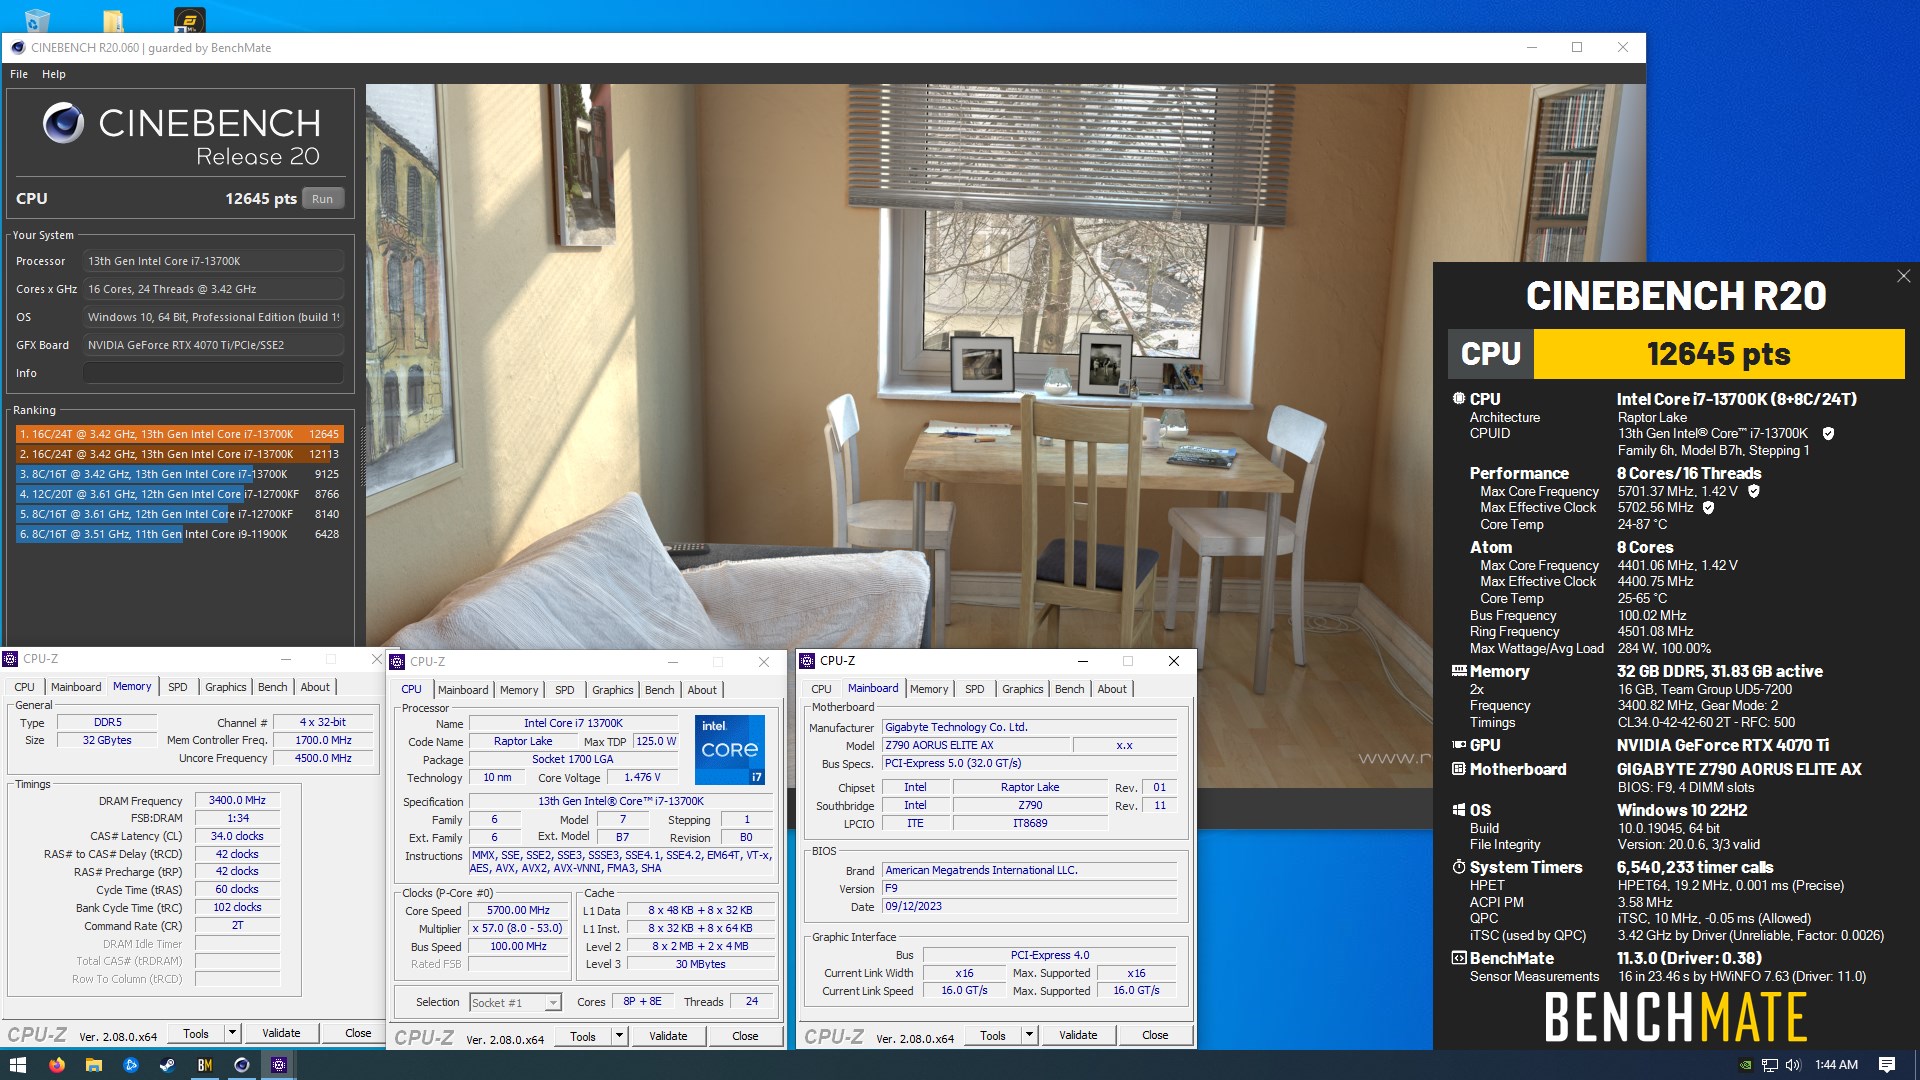This screenshot has height=1080, width=1920.
Task: Click the verified shield beside CPUID in BenchMate
Action: tap(1828, 434)
